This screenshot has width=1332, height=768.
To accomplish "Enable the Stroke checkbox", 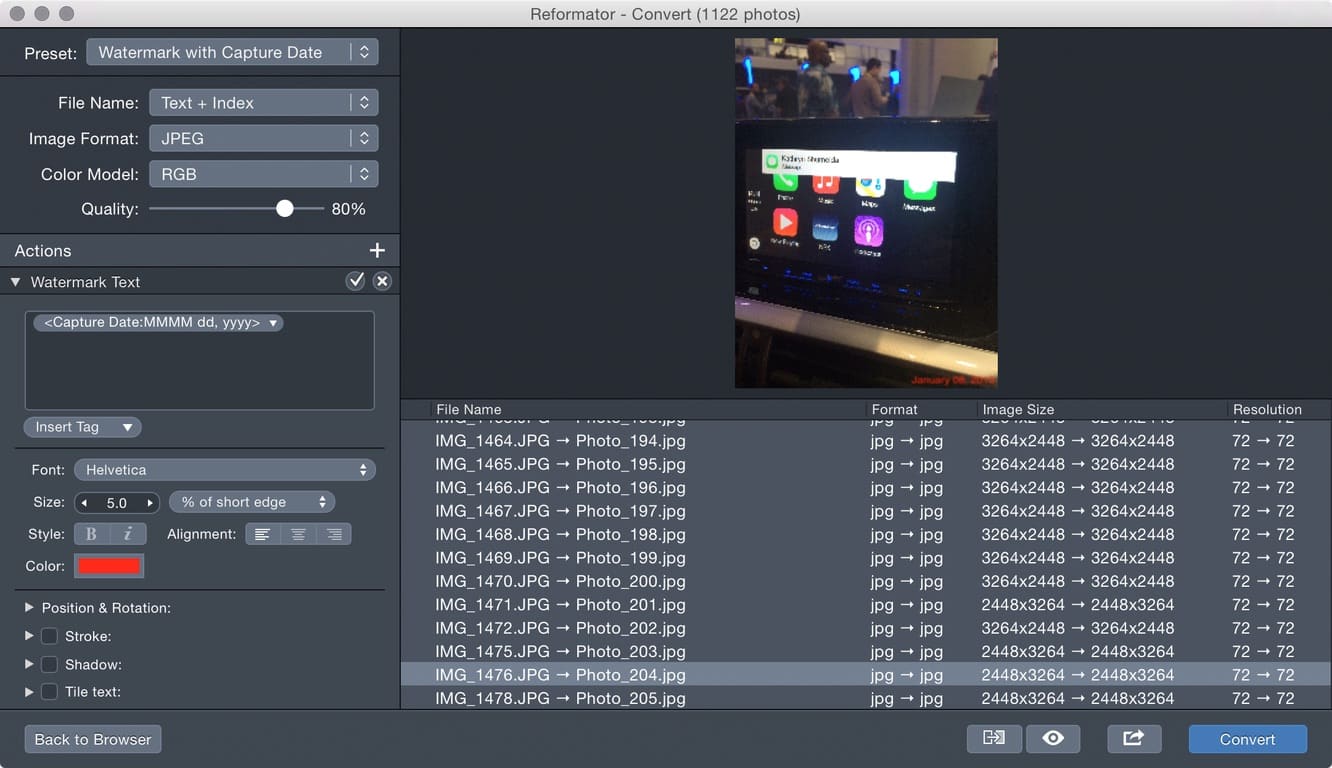I will 49,636.
